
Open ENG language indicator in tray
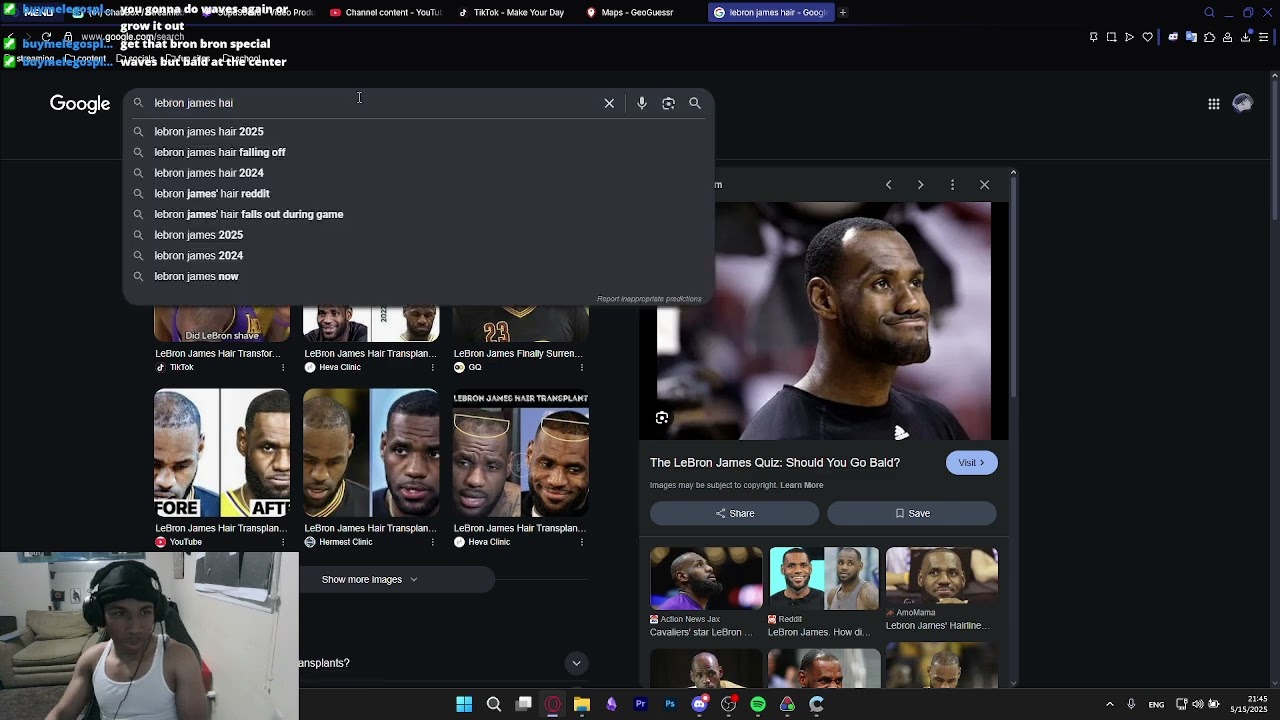pyautogui.click(x=1156, y=705)
